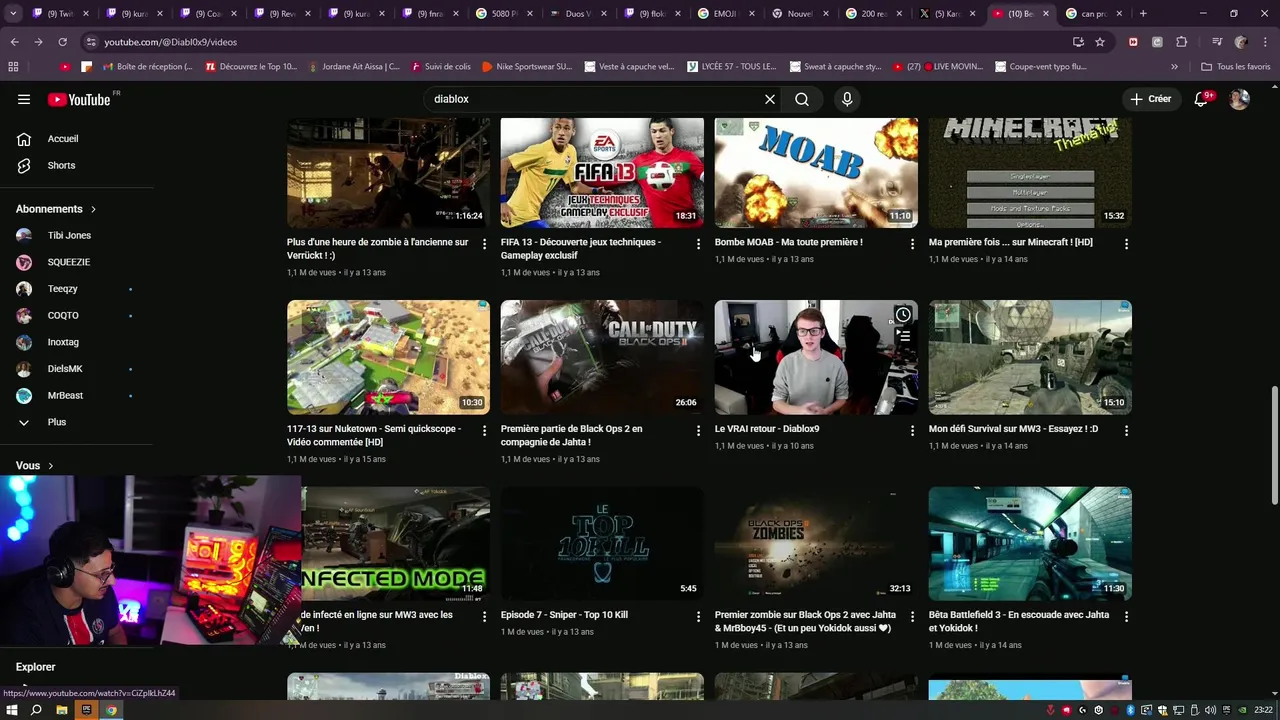Screen dimensions: 1280x720
Task: Open File Explorer from the taskbar
Action: click(61, 710)
